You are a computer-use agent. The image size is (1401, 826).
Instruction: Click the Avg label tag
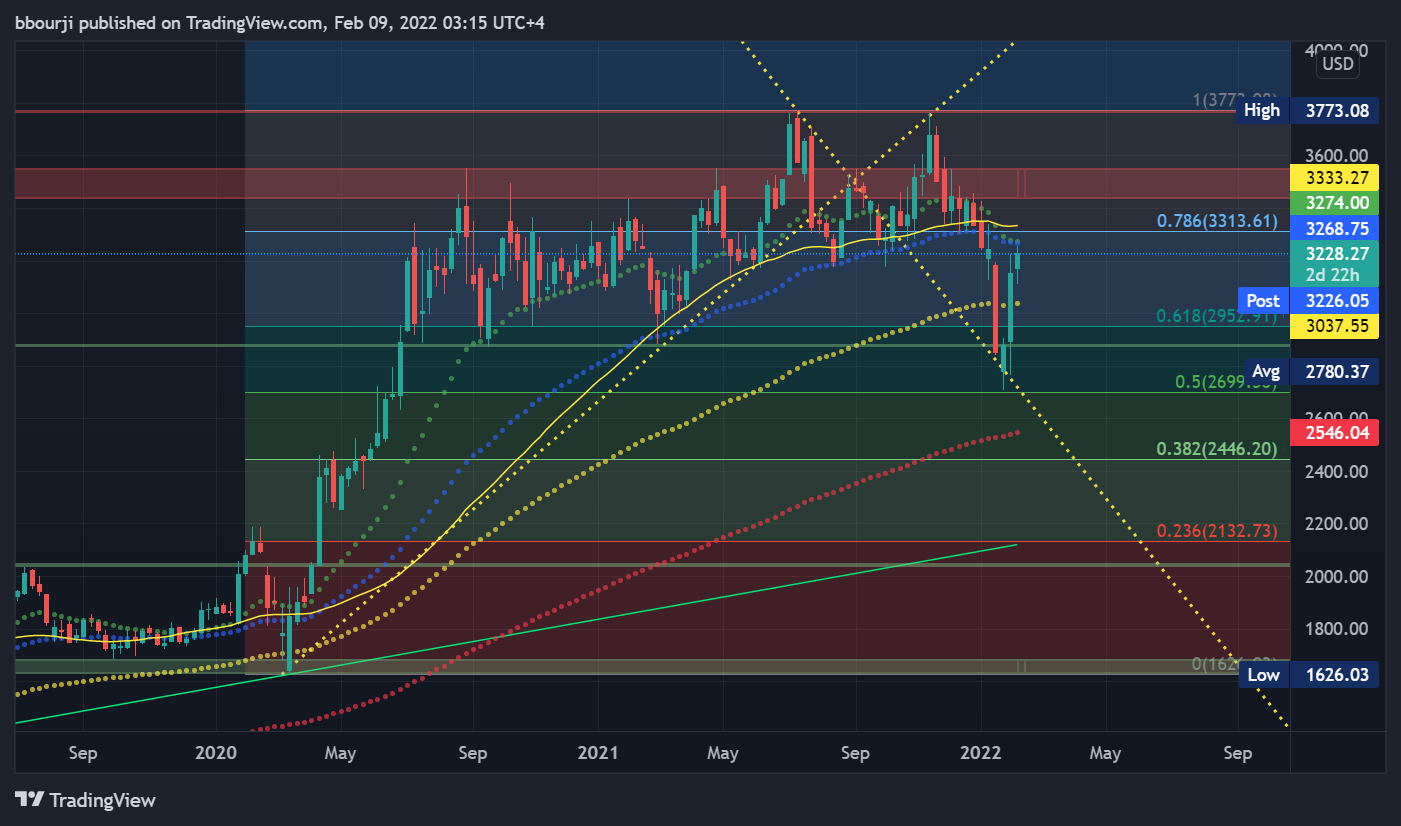(x=1264, y=372)
